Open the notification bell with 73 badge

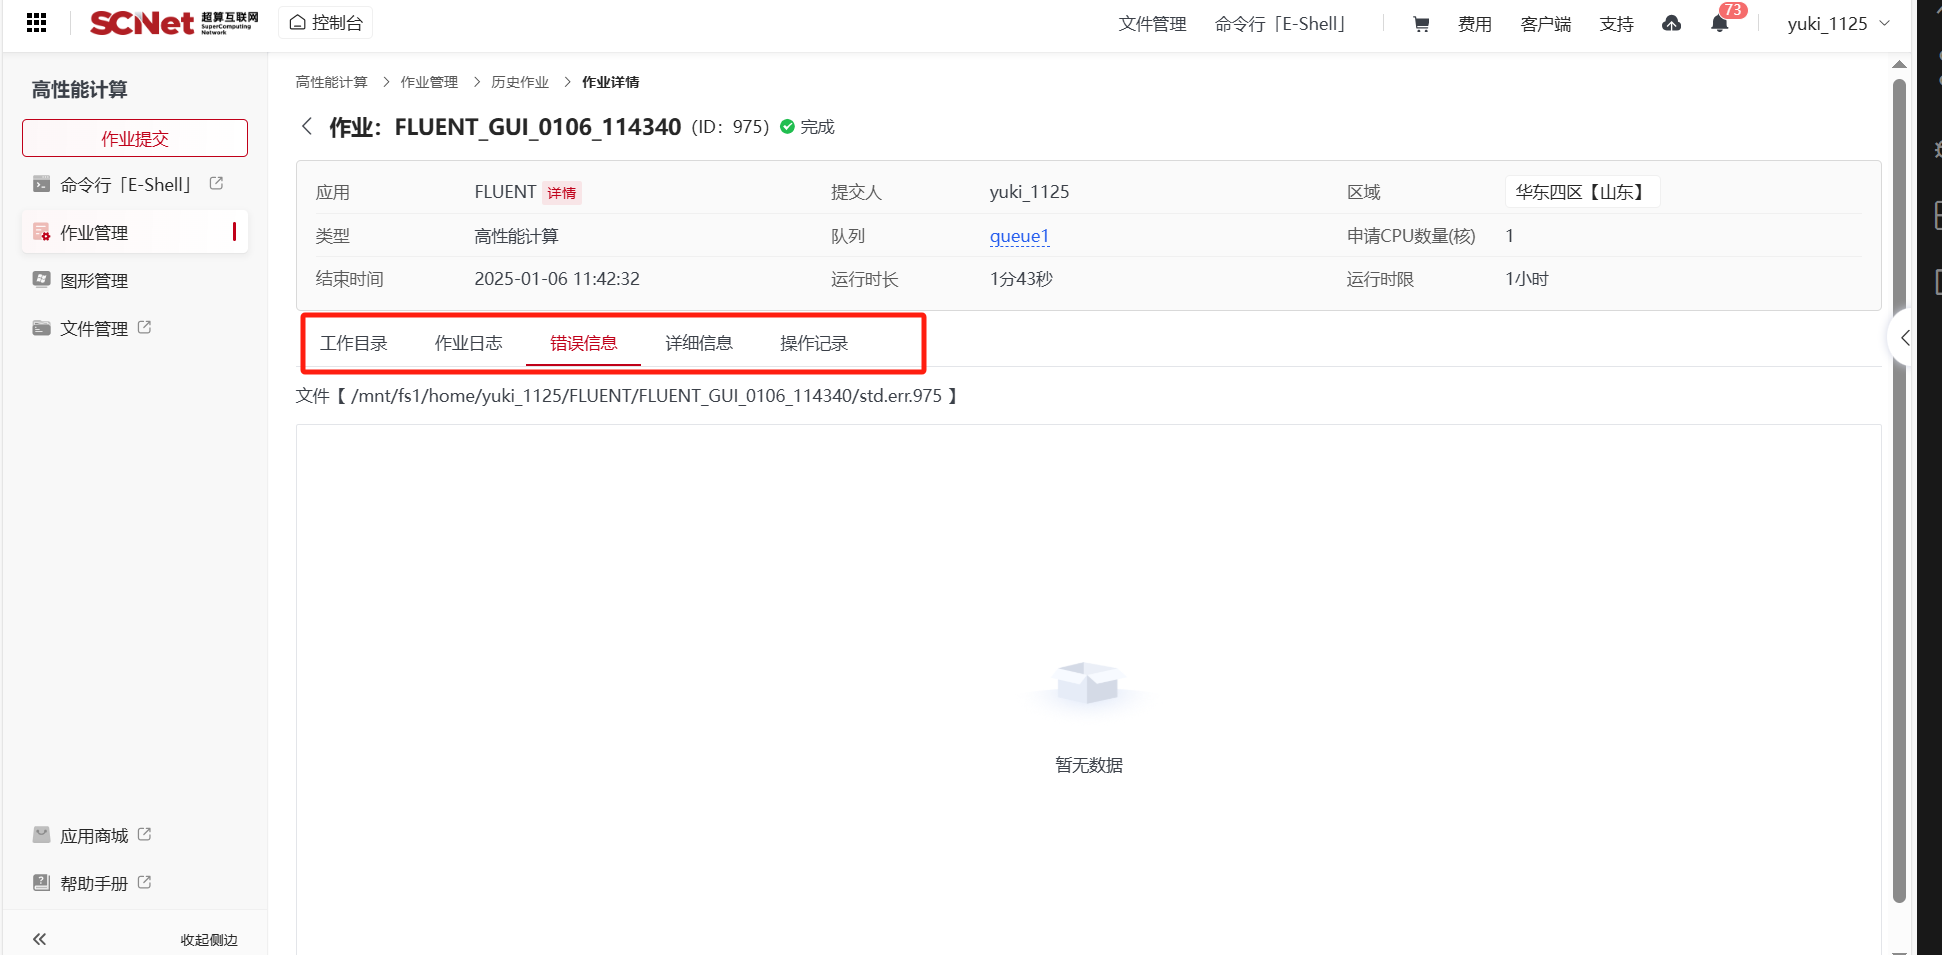[1719, 24]
